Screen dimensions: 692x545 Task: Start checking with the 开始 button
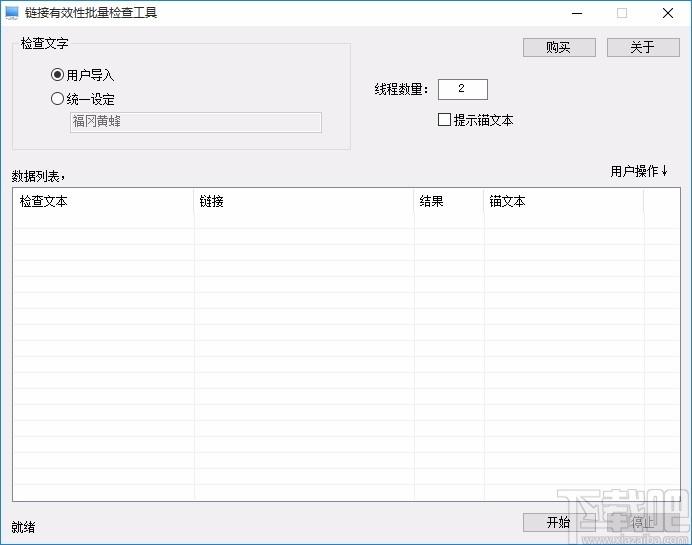tap(559, 522)
